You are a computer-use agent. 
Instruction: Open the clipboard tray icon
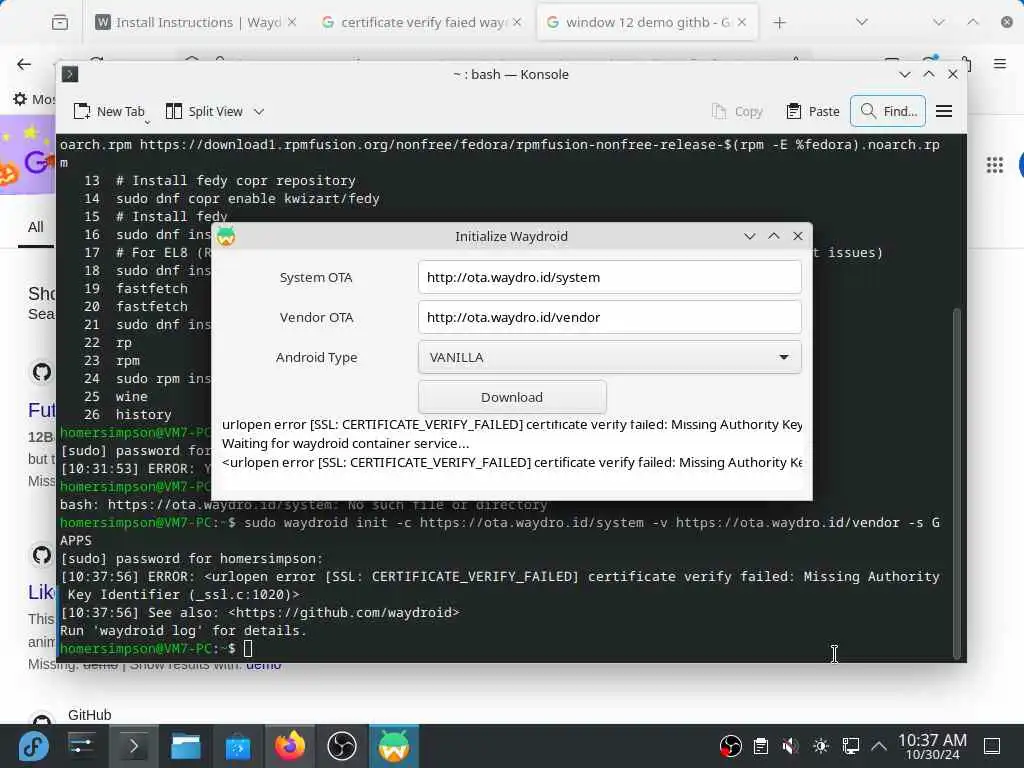click(x=761, y=746)
